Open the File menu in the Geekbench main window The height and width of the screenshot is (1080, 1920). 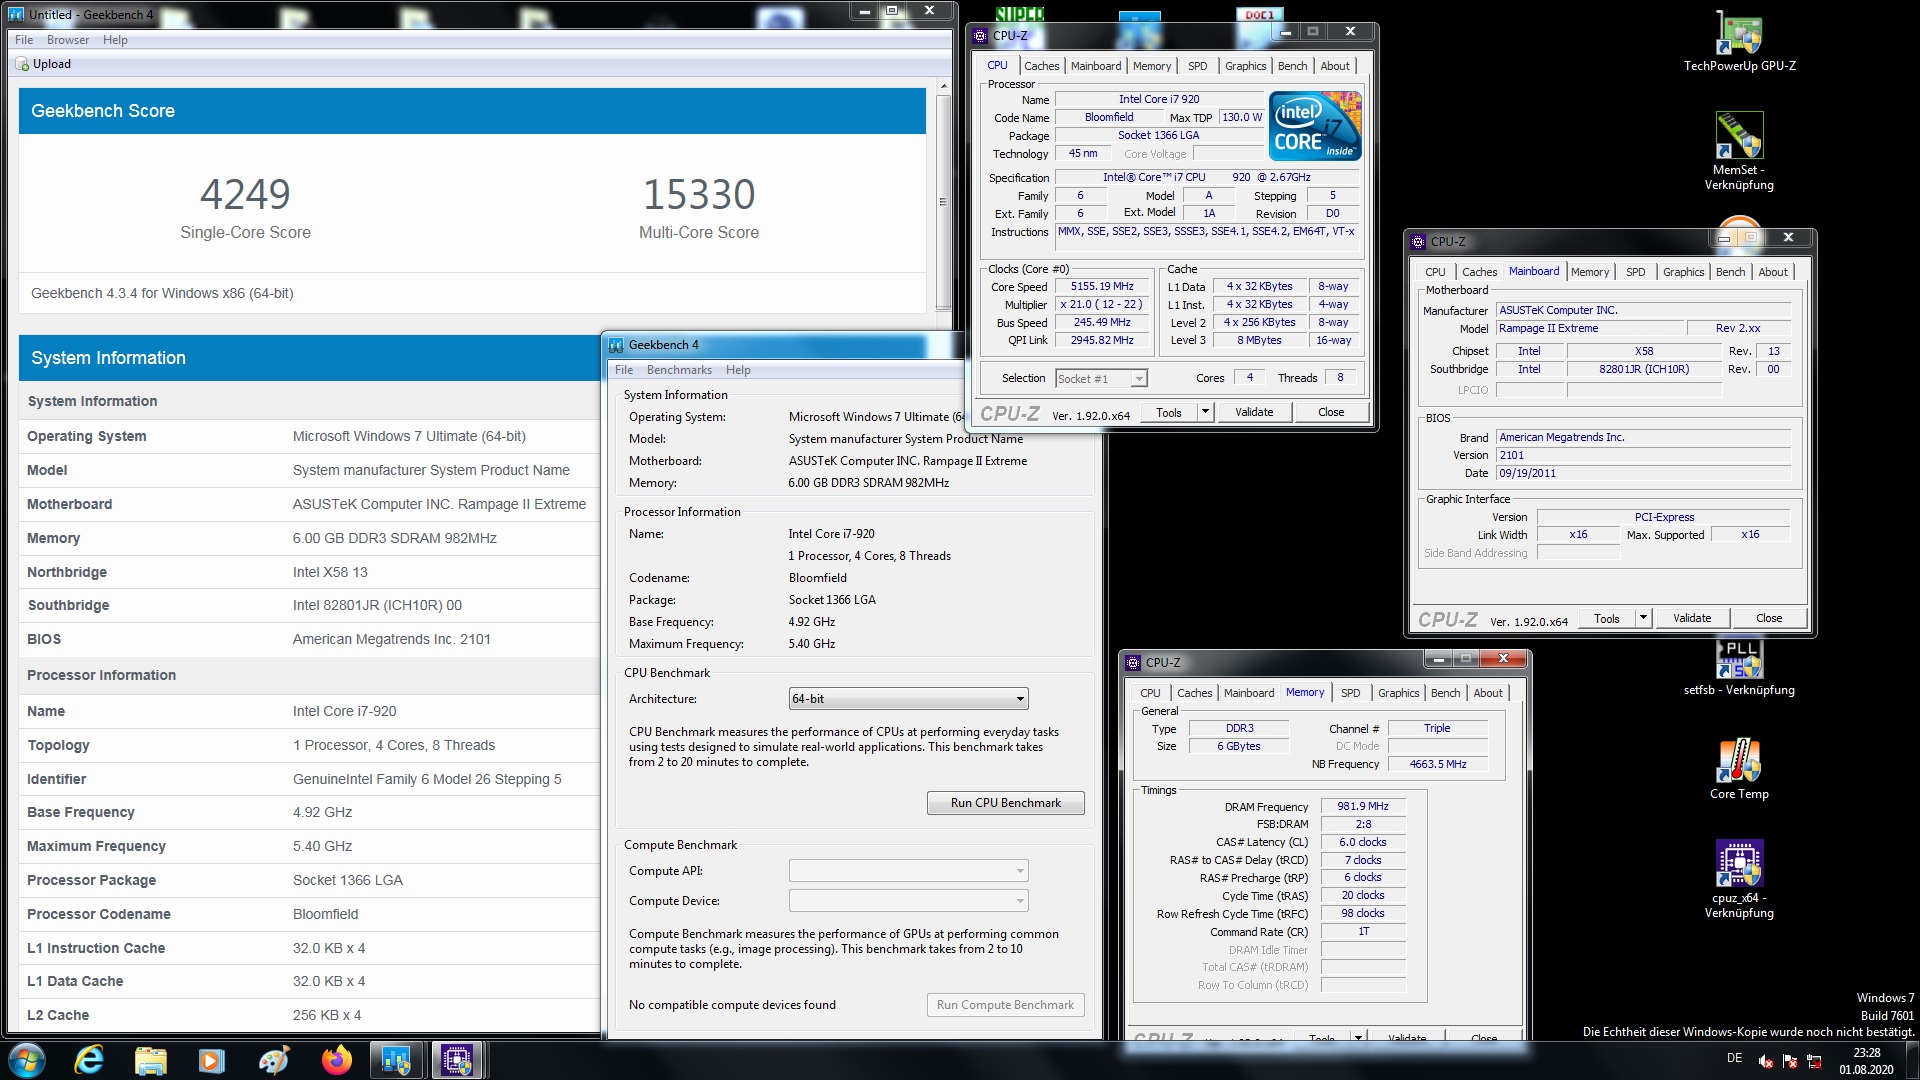[24, 40]
